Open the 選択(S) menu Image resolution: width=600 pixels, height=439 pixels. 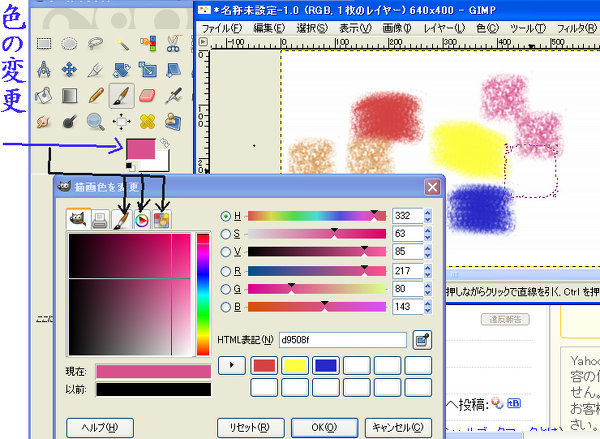pos(312,28)
